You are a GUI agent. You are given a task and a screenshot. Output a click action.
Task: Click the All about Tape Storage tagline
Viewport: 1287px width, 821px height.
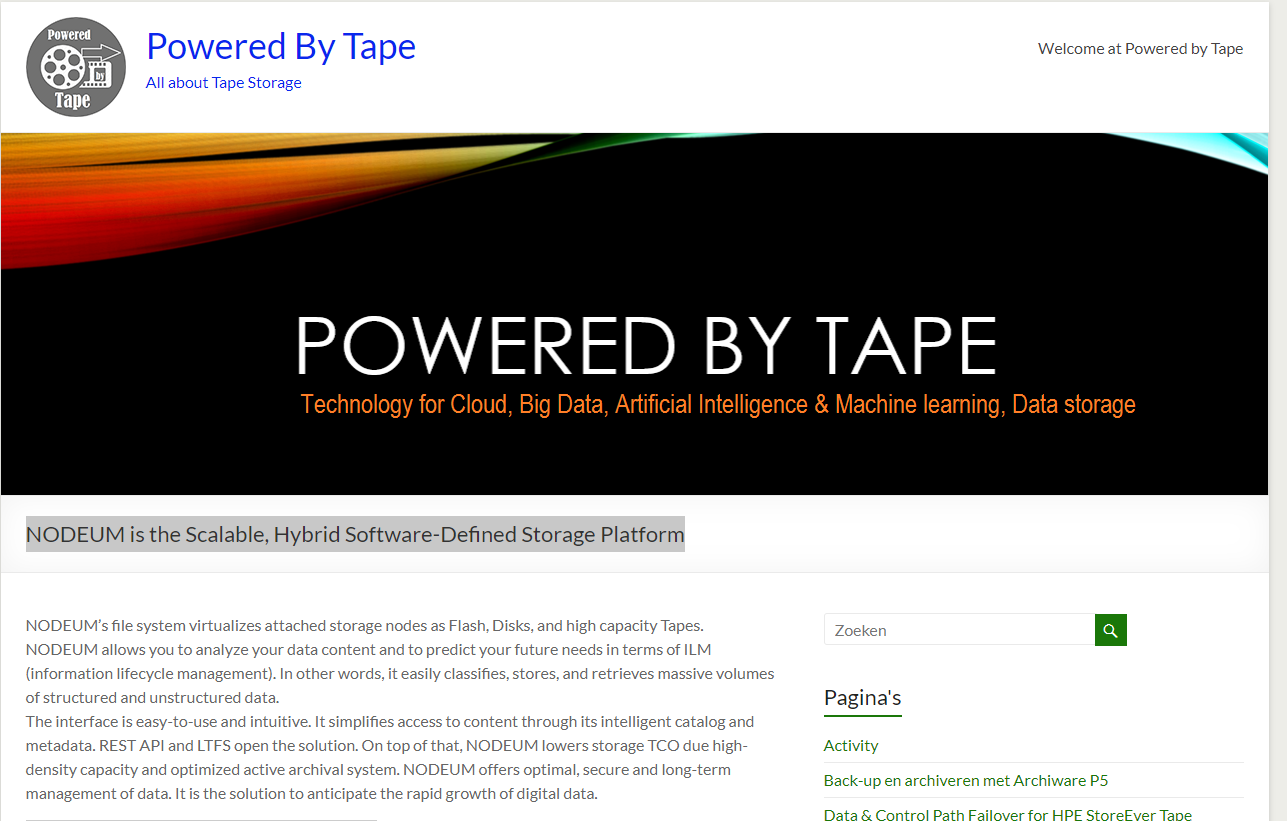224,82
